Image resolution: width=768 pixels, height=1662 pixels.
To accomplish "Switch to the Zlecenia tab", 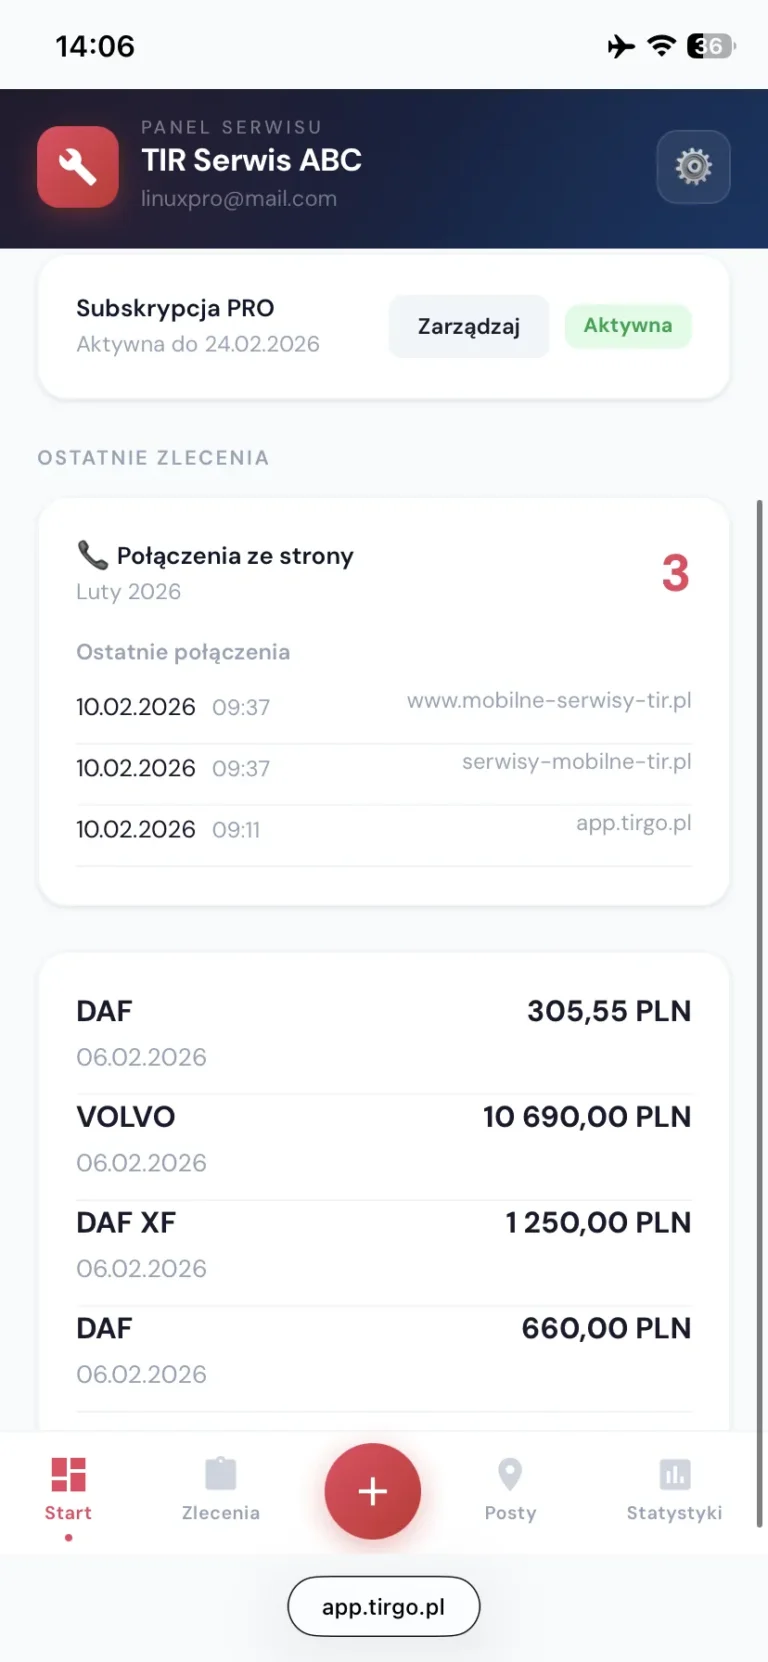I will click(x=220, y=1487).
